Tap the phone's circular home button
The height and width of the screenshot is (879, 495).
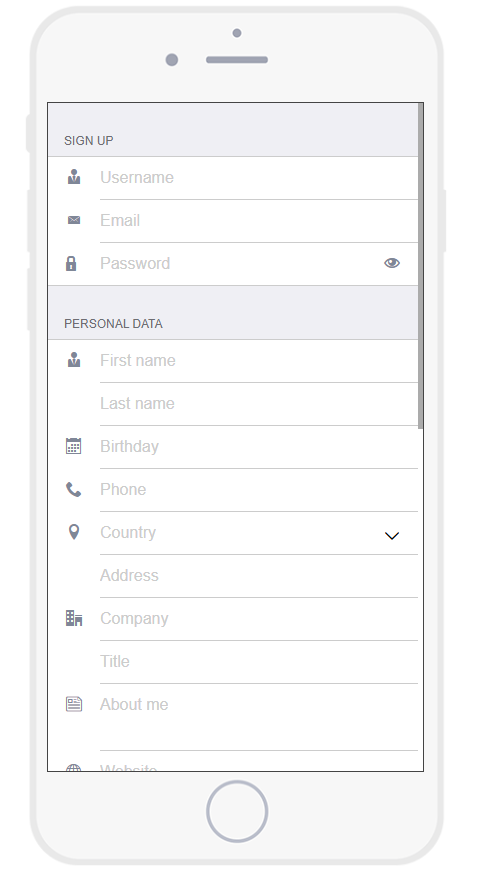pyautogui.click(x=237, y=811)
